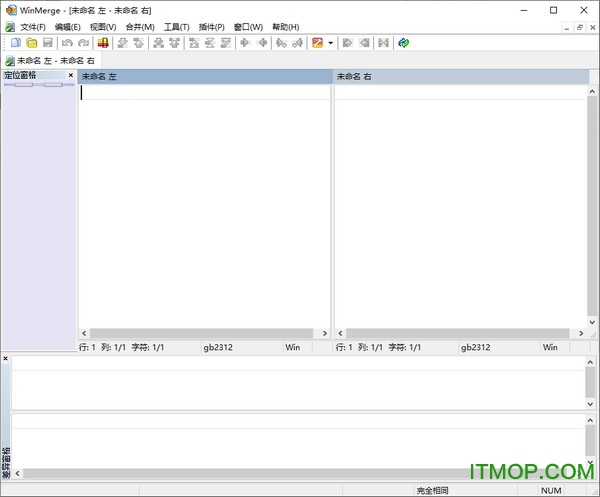Click the orange options toolbar icon
The image size is (600, 497).
[x=317, y=43]
